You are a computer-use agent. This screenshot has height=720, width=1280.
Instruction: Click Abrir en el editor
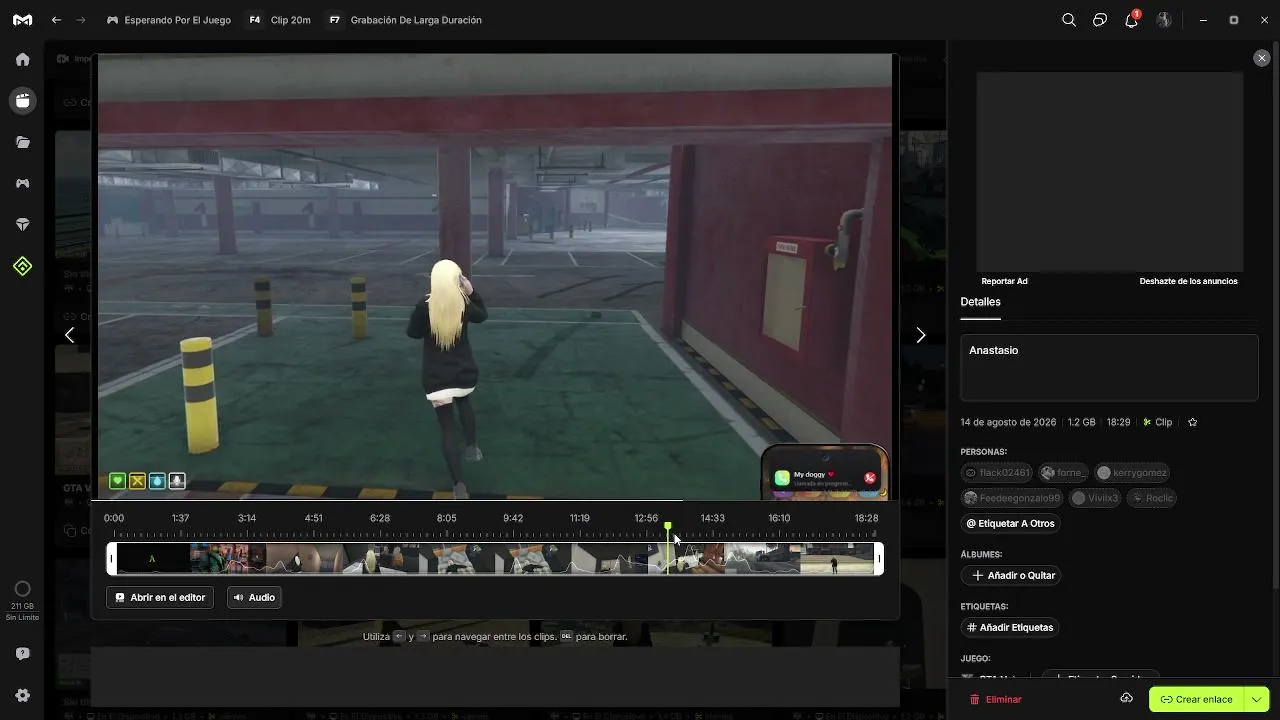pyautogui.click(x=160, y=597)
